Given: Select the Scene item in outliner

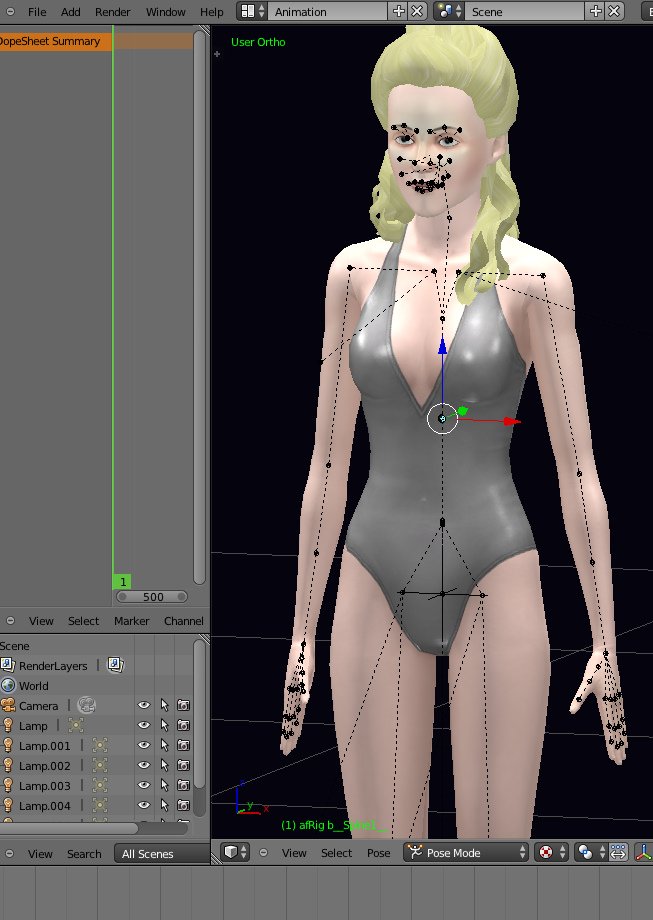Looking at the screenshot, I should click(x=15, y=646).
